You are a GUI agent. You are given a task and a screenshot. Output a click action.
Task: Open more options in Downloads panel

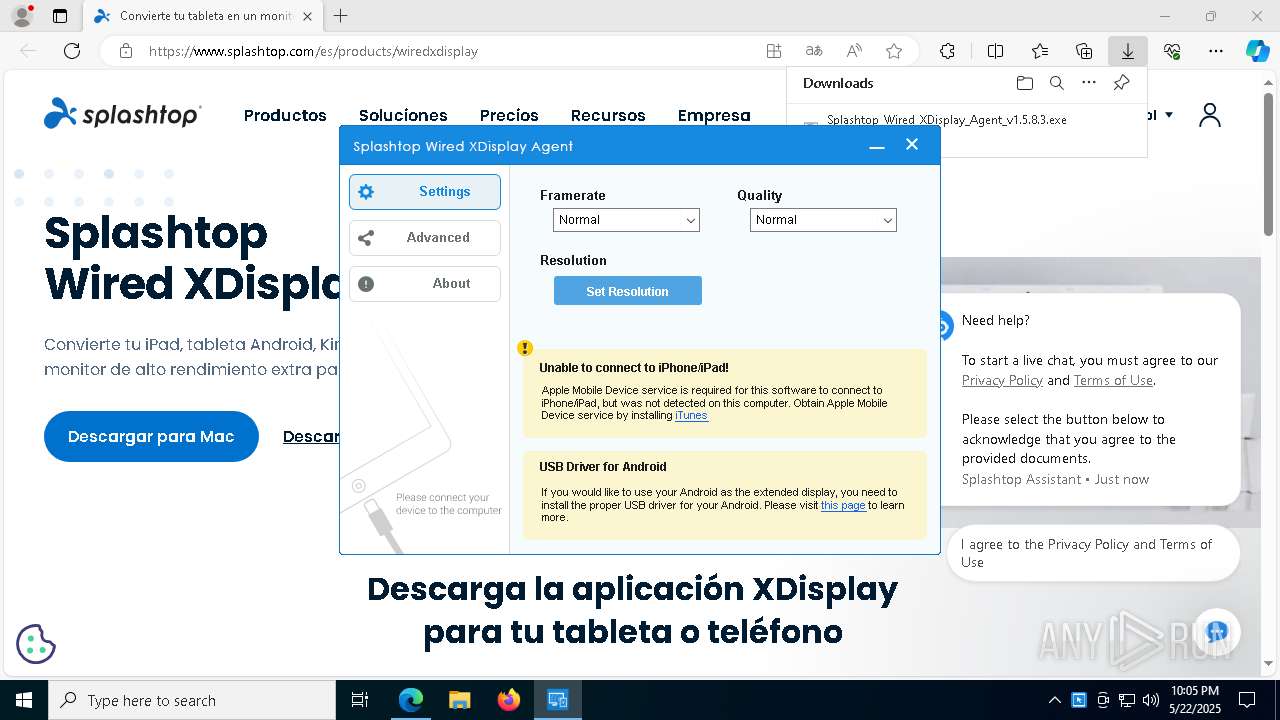(1089, 83)
